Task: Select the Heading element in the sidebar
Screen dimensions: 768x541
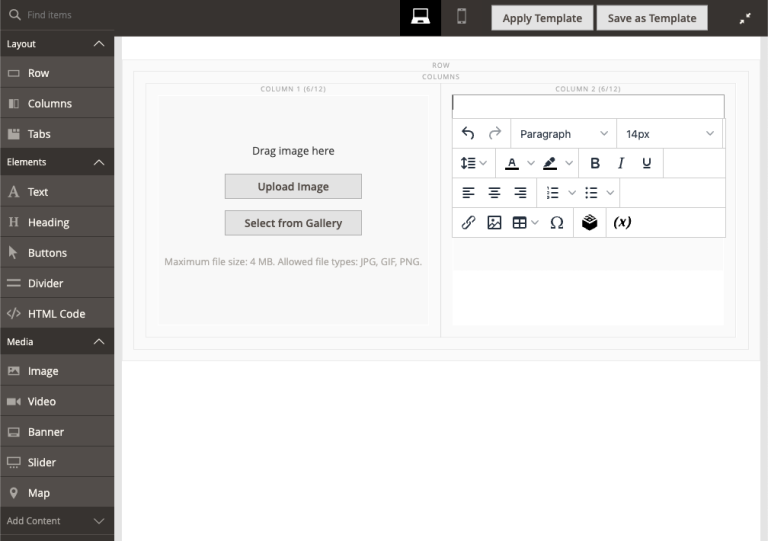Action: pos(48,222)
